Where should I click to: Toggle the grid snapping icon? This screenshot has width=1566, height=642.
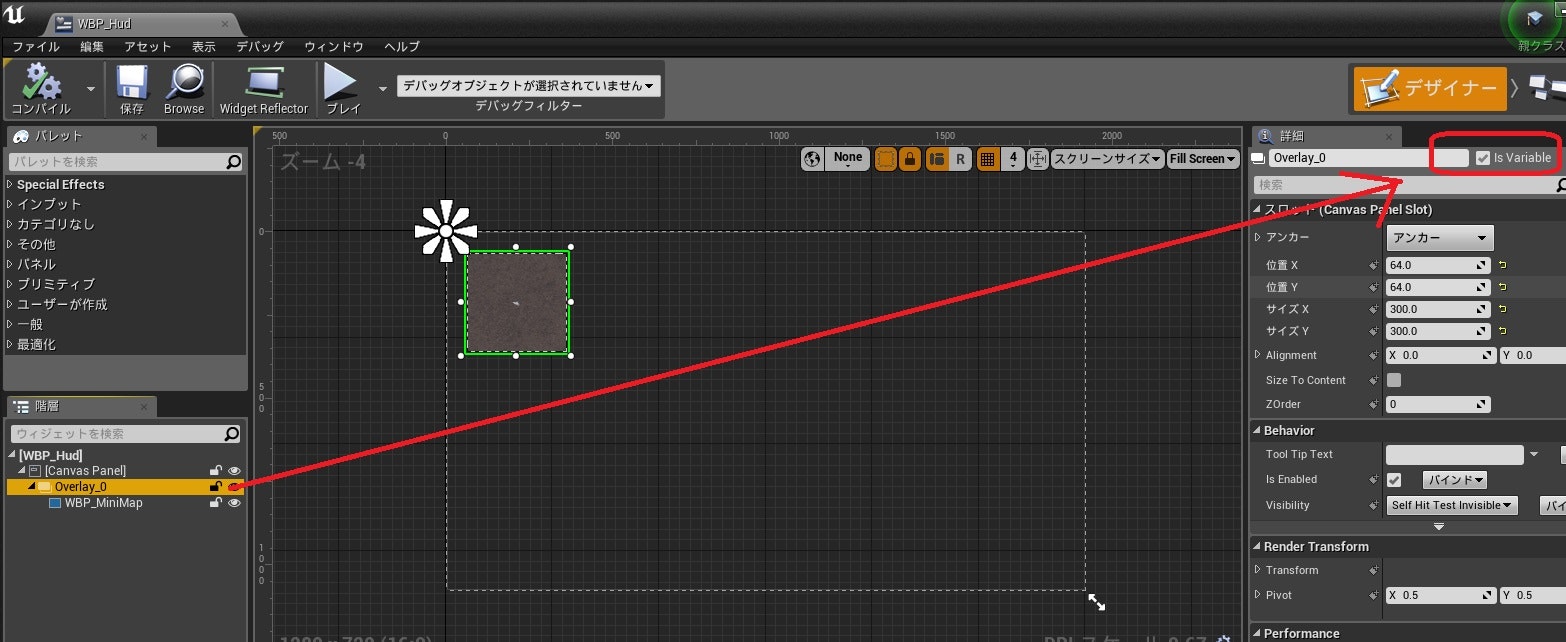pyautogui.click(x=987, y=158)
